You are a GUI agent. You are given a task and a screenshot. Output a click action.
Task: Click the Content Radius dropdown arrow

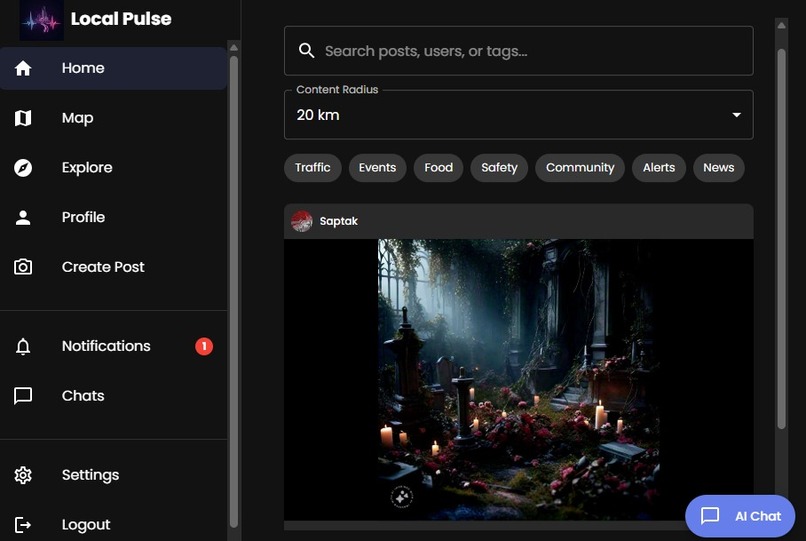[x=737, y=115]
